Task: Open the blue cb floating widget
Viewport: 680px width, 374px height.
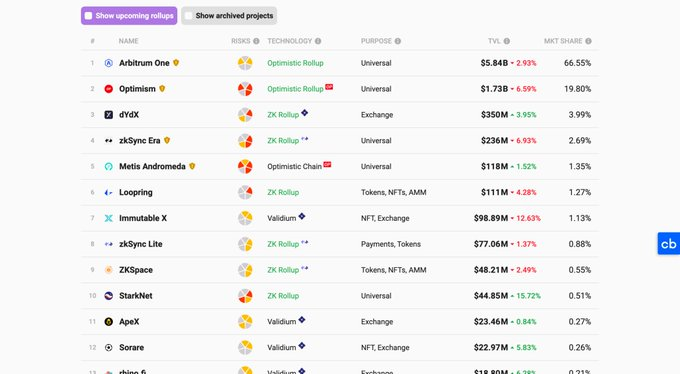Action: coord(669,243)
